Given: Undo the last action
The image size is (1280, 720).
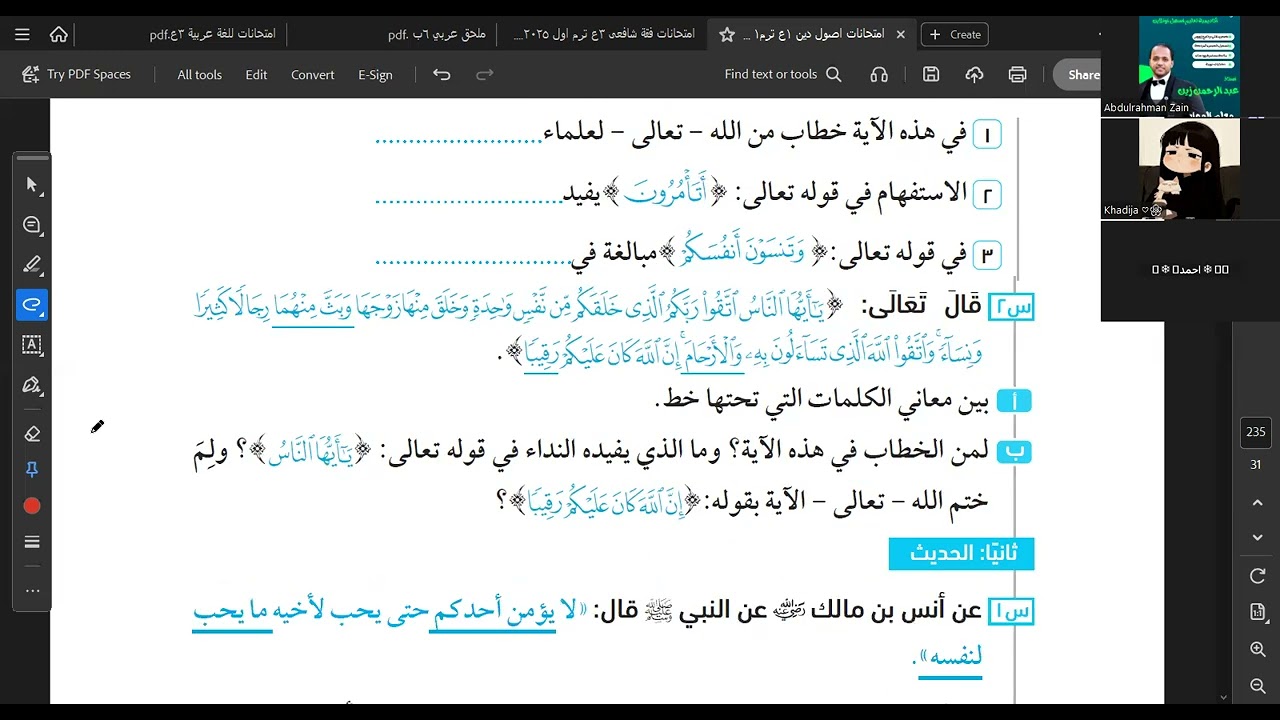Looking at the screenshot, I should click(441, 74).
